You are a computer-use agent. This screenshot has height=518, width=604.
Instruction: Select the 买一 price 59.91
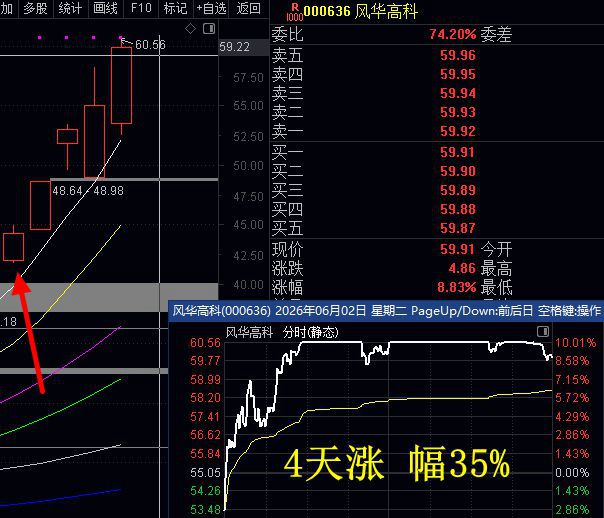point(457,153)
